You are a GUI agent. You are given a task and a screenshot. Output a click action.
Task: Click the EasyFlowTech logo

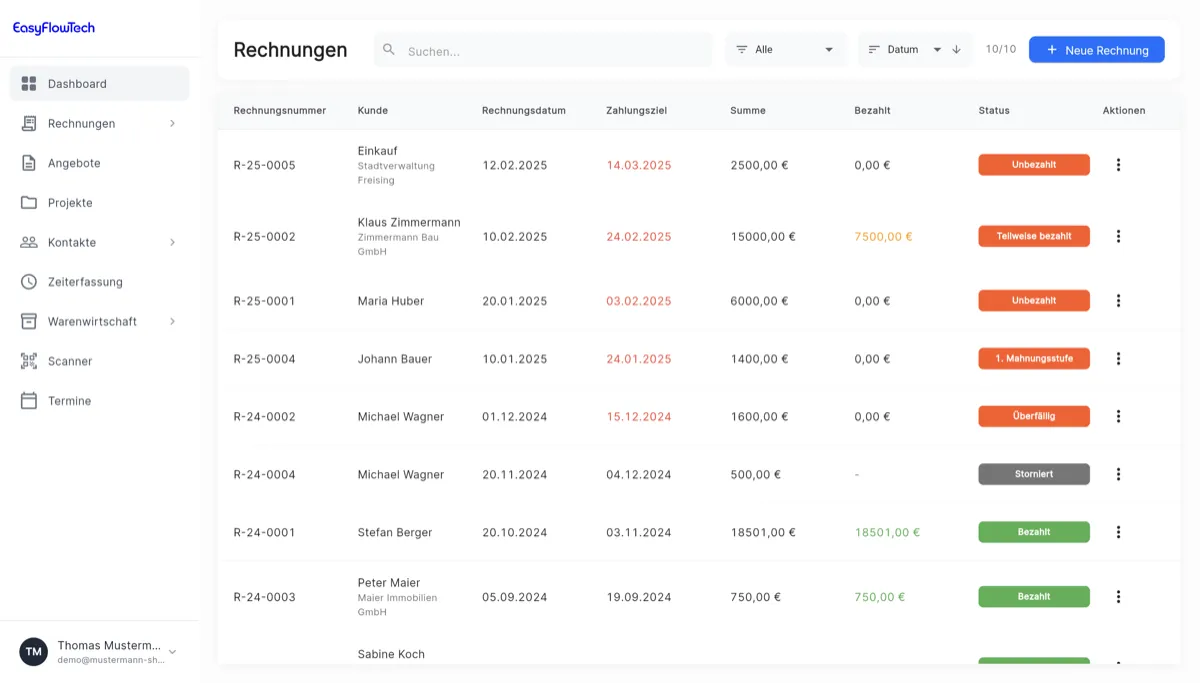coord(54,28)
